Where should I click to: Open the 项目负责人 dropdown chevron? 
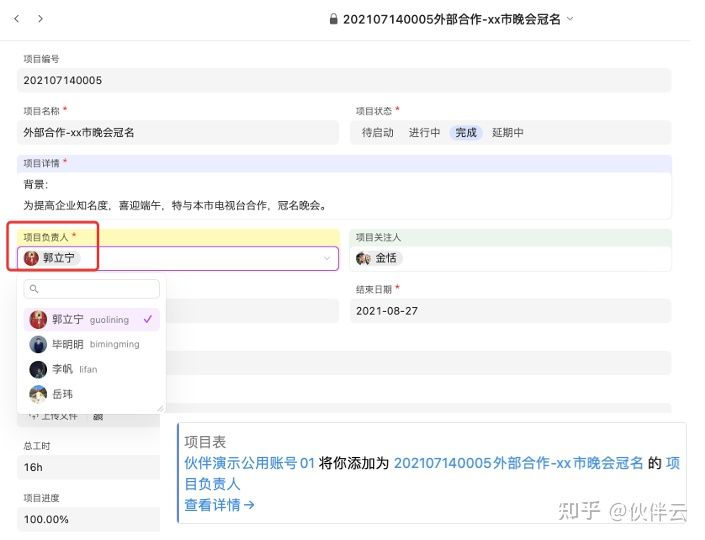pos(327,259)
